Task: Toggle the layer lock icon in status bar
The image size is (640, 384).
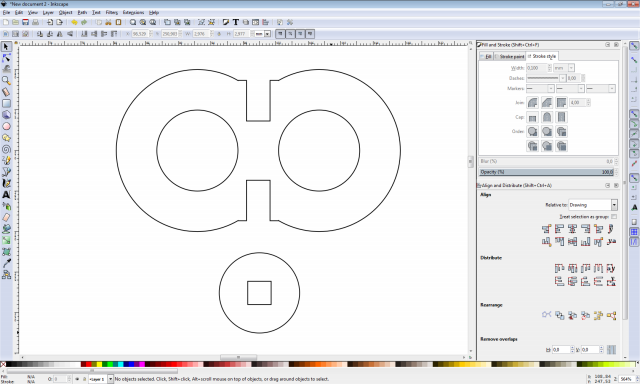Action: point(84,379)
